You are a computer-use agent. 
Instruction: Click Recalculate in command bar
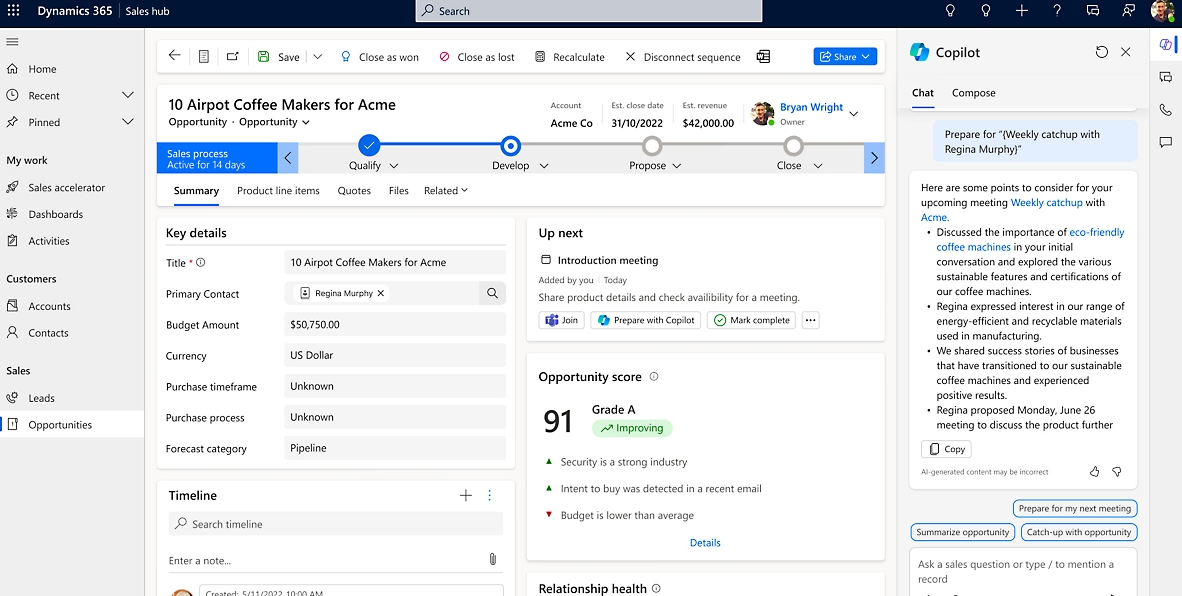click(569, 57)
